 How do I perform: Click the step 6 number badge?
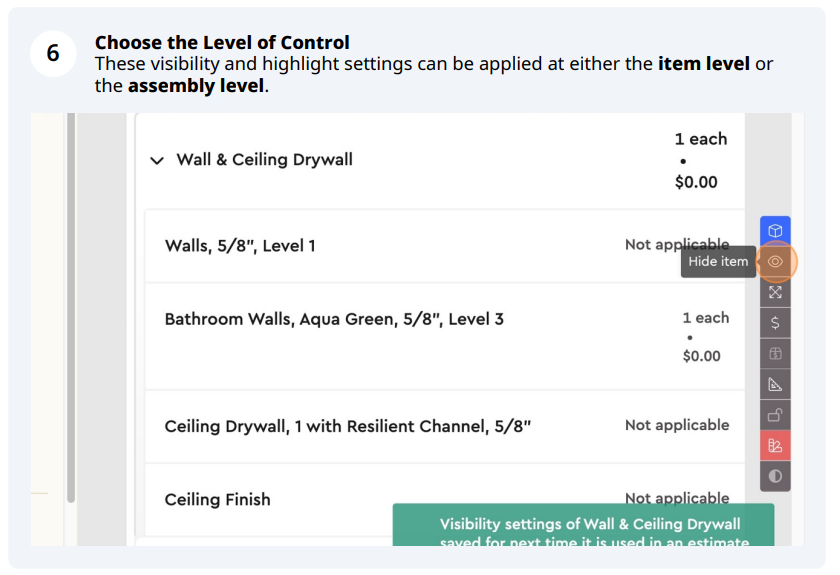pyautogui.click(x=53, y=53)
